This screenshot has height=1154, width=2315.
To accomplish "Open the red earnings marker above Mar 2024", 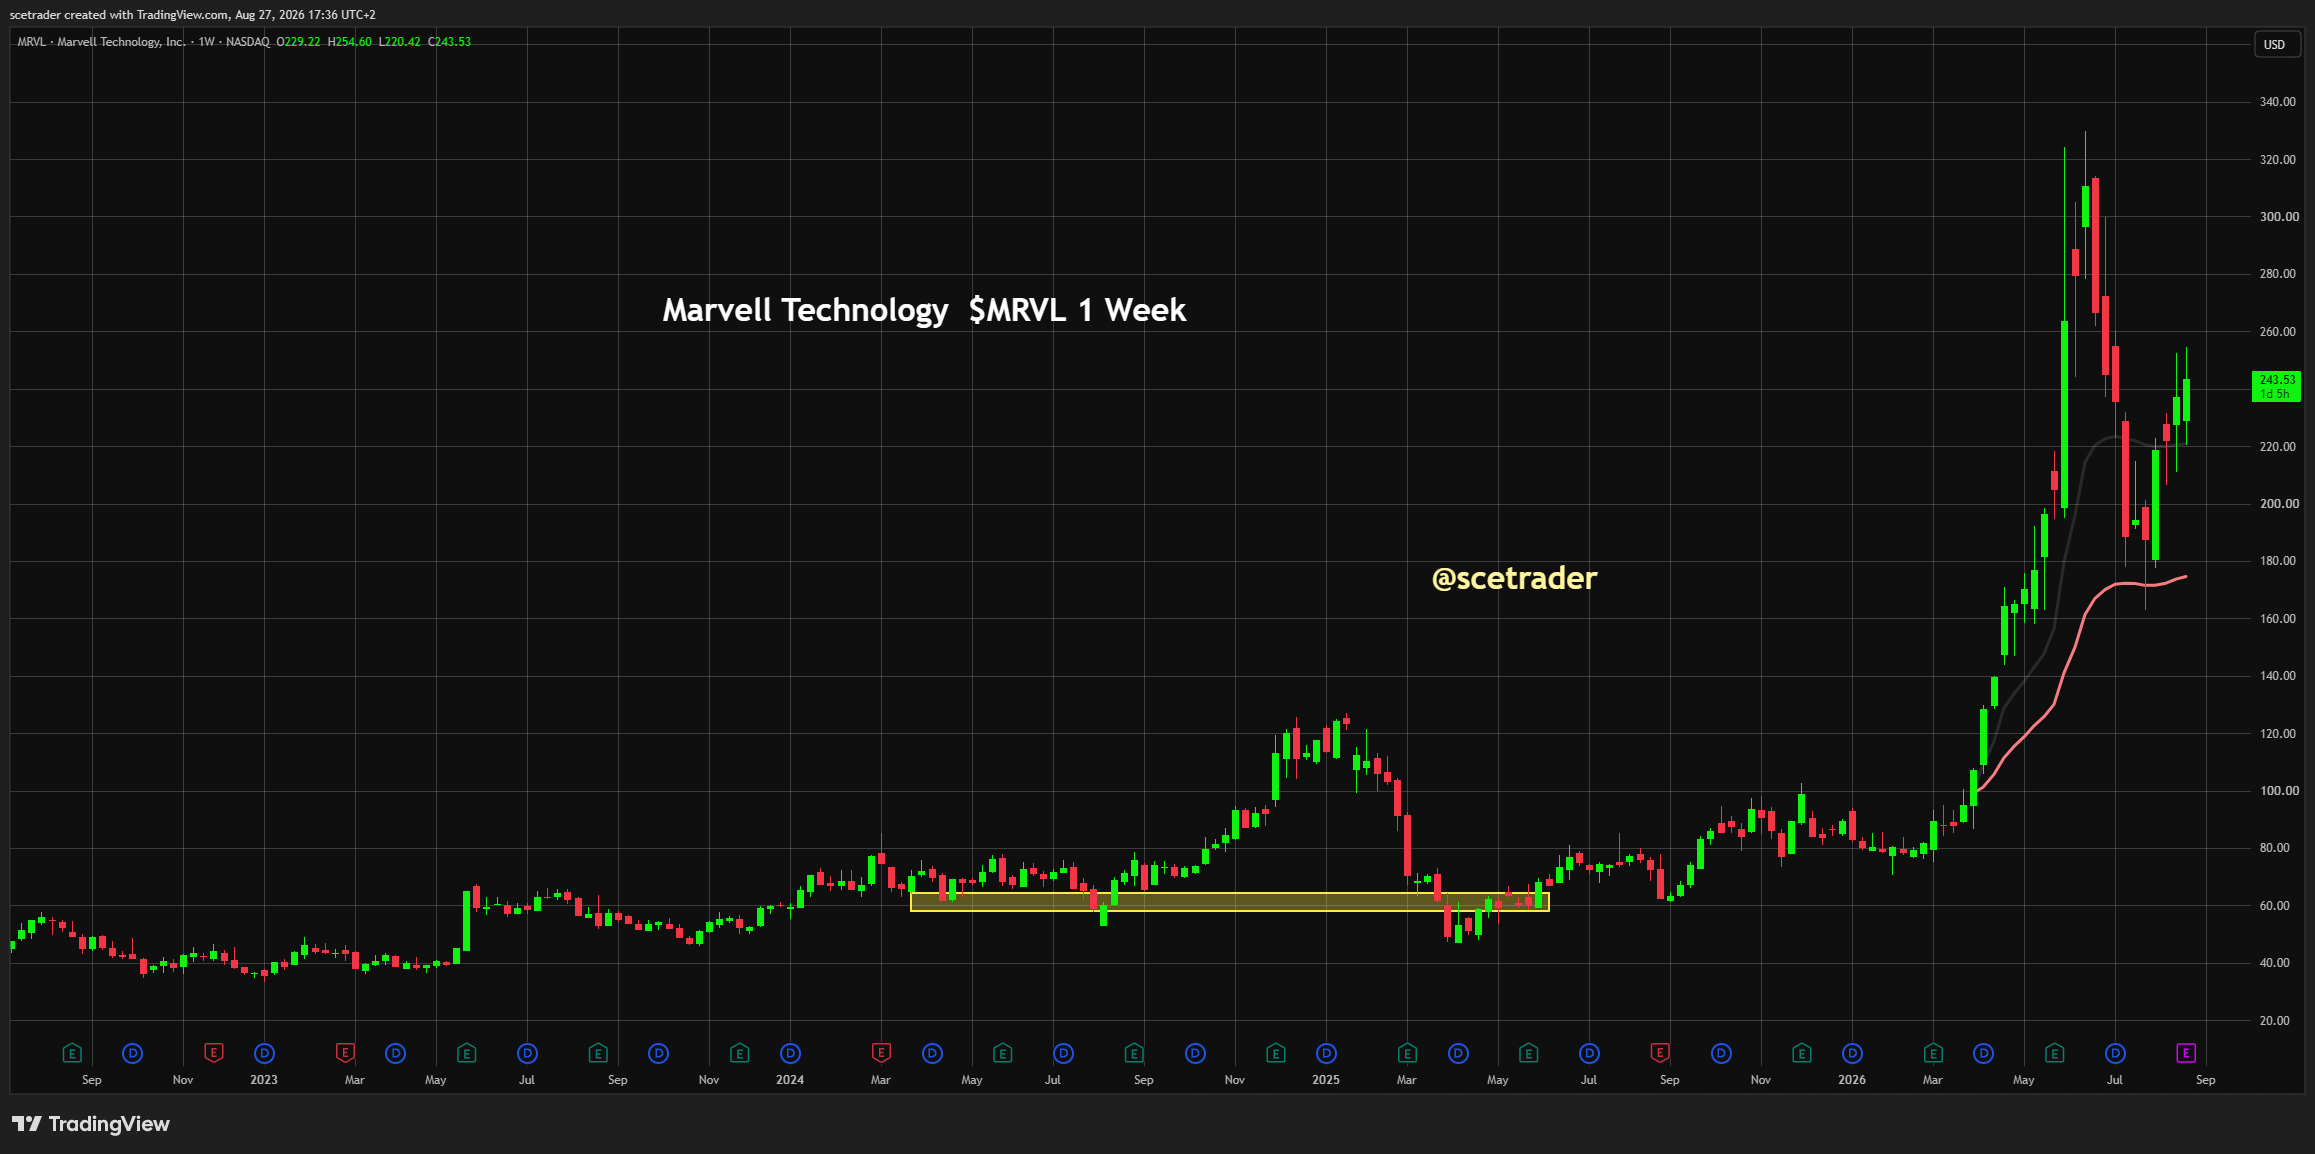I will (x=881, y=1053).
